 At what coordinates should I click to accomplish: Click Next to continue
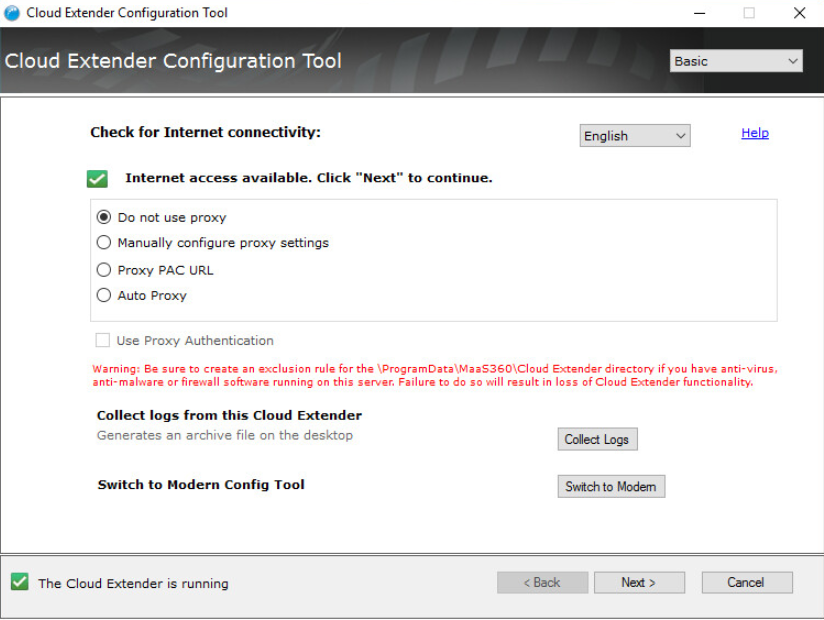coord(638,582)
